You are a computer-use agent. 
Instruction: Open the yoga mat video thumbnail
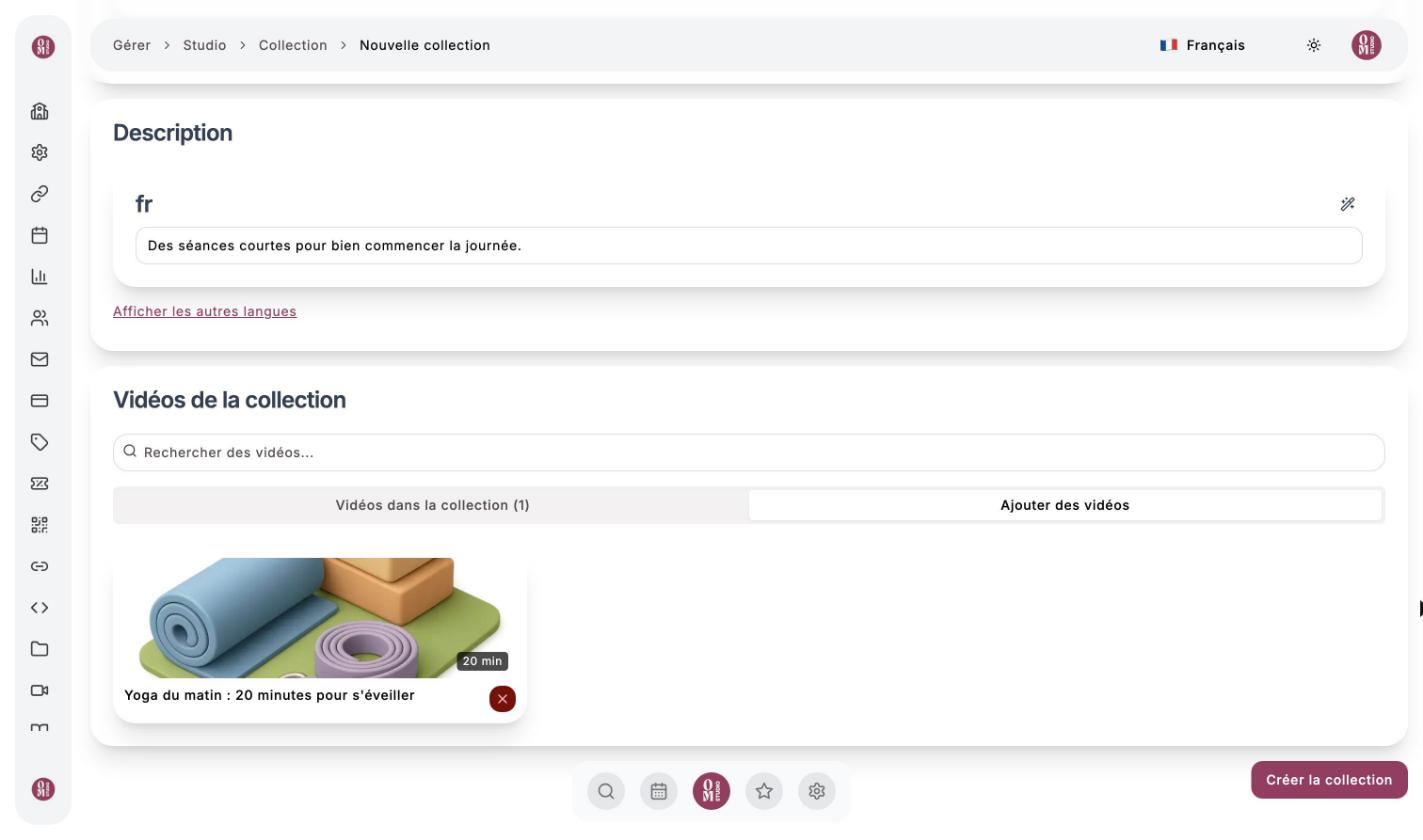pos(320,618)
